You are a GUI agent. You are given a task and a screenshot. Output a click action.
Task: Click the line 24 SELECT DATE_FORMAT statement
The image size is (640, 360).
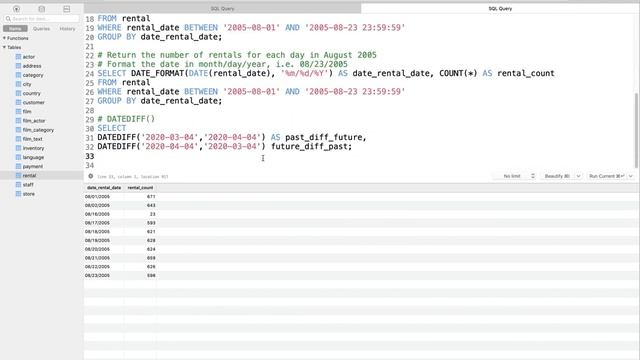[x=326, y=73]
